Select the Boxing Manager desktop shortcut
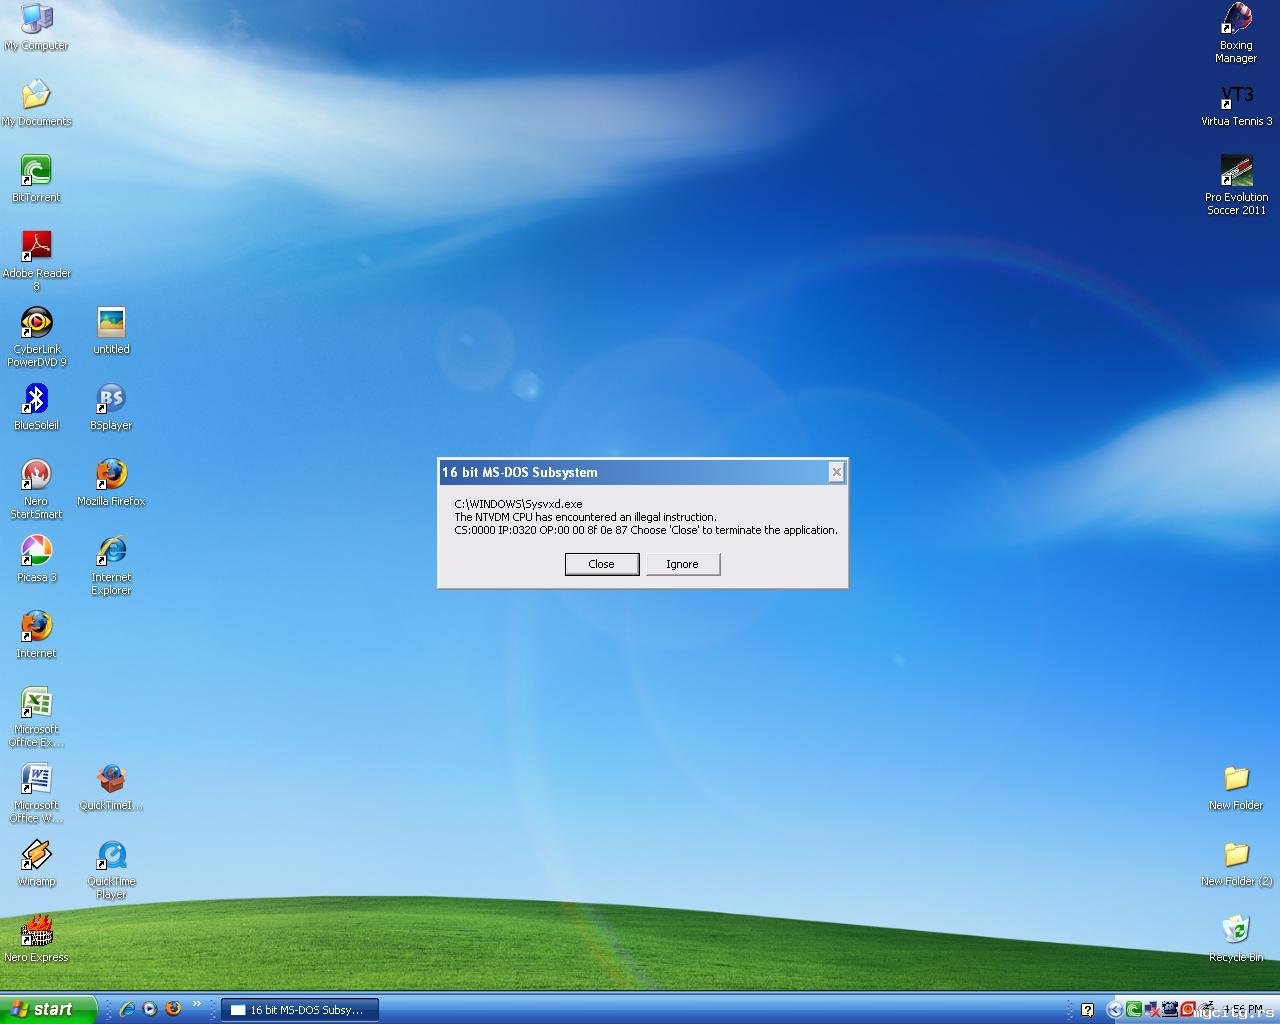This screenshot has width=1280, height=1024. coord(1236,32)
